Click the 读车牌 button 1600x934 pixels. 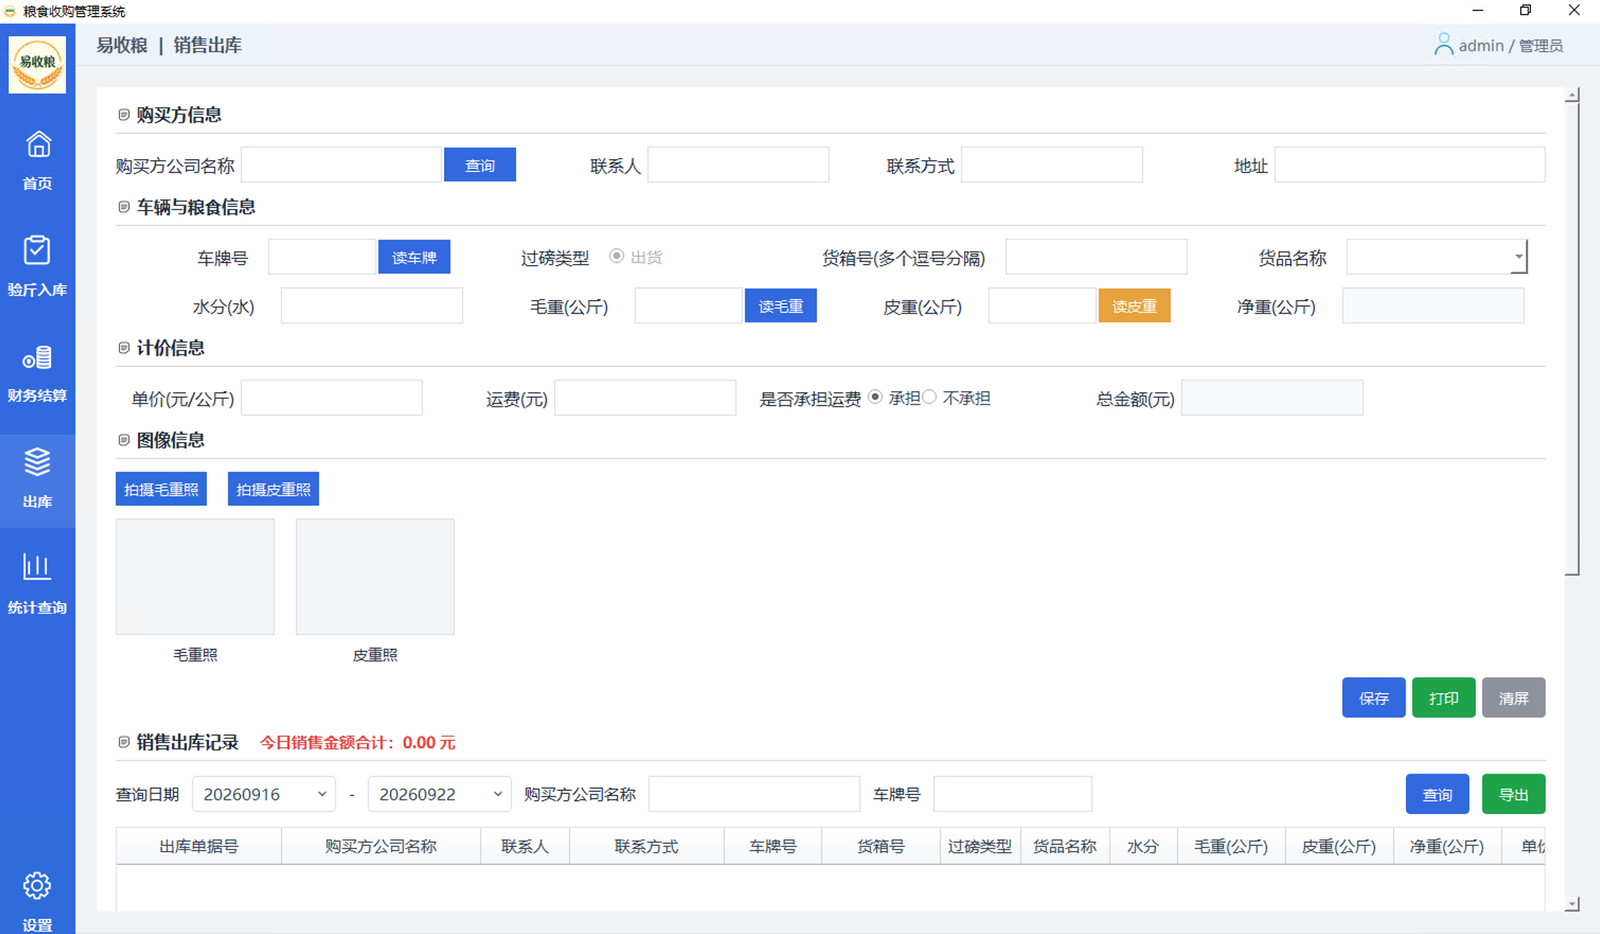pyautogui.click(x=414, y=257)
